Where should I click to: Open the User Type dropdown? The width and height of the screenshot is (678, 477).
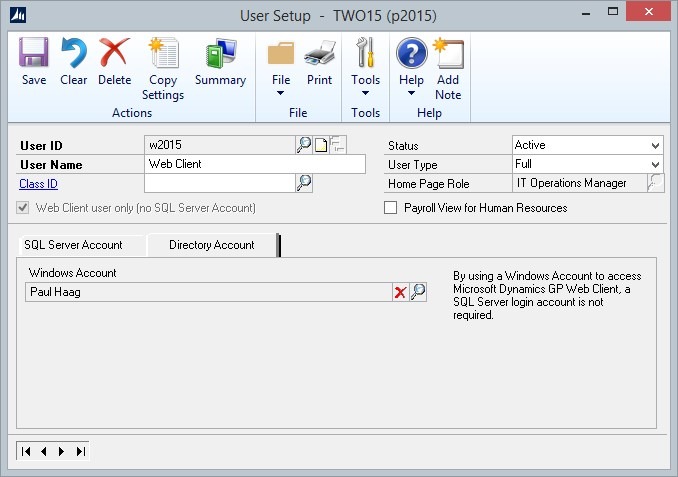point(655,164)
